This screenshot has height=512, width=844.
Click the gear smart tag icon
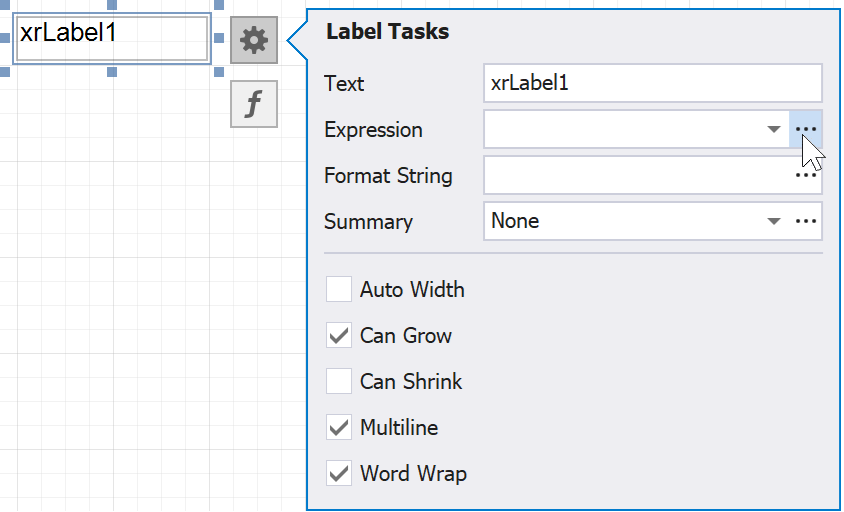click(254, 40)
